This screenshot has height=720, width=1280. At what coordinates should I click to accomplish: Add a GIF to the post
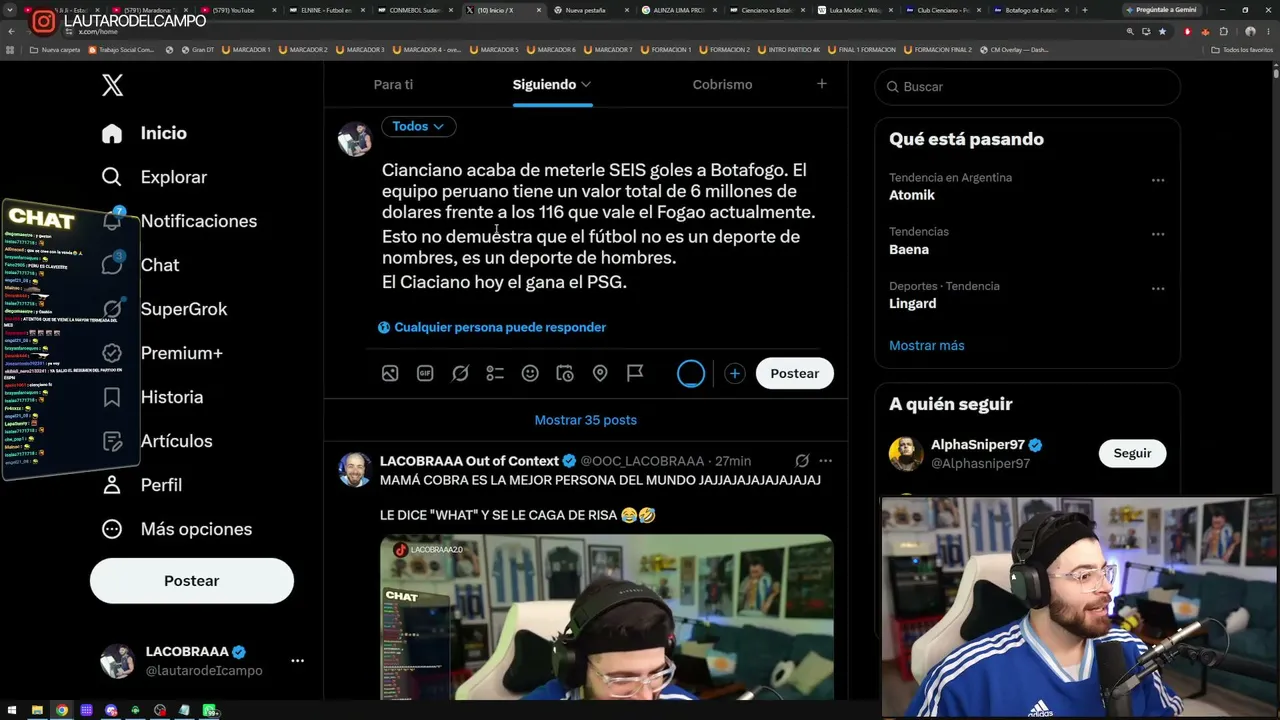click(425, 373)
